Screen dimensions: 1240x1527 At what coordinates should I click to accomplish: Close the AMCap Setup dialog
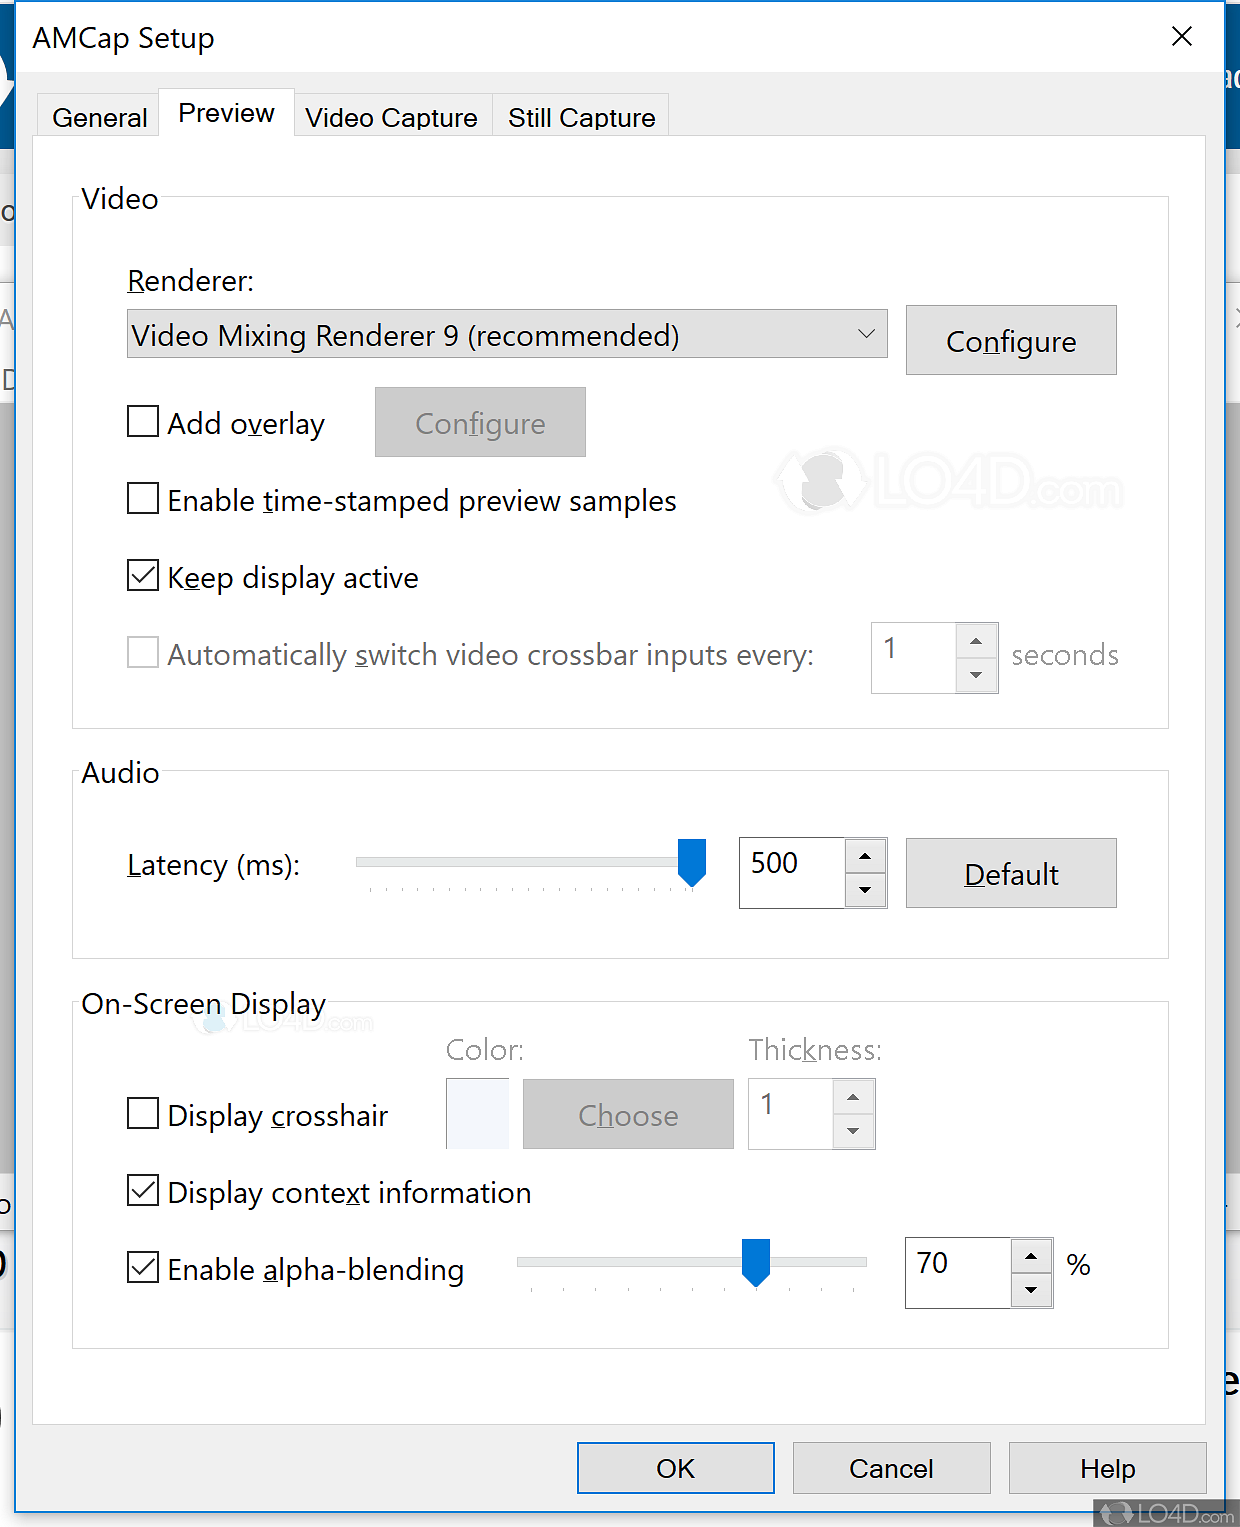1181,37
